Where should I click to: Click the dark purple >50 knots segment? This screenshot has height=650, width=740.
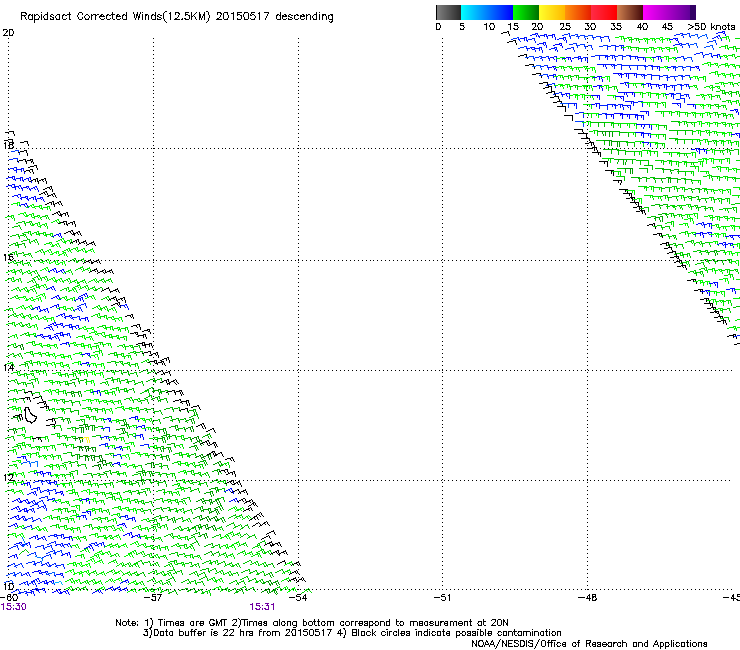(692, 12)
